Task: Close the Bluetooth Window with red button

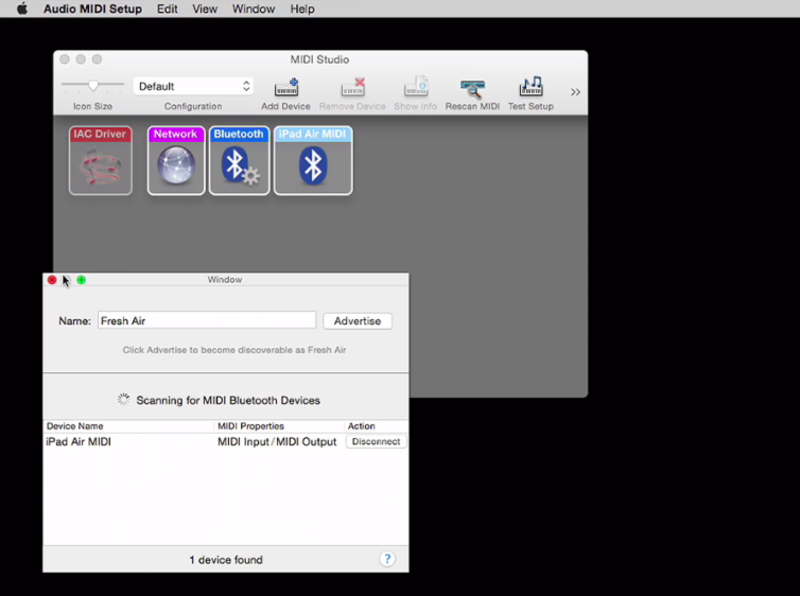Action: click(52, 280)
